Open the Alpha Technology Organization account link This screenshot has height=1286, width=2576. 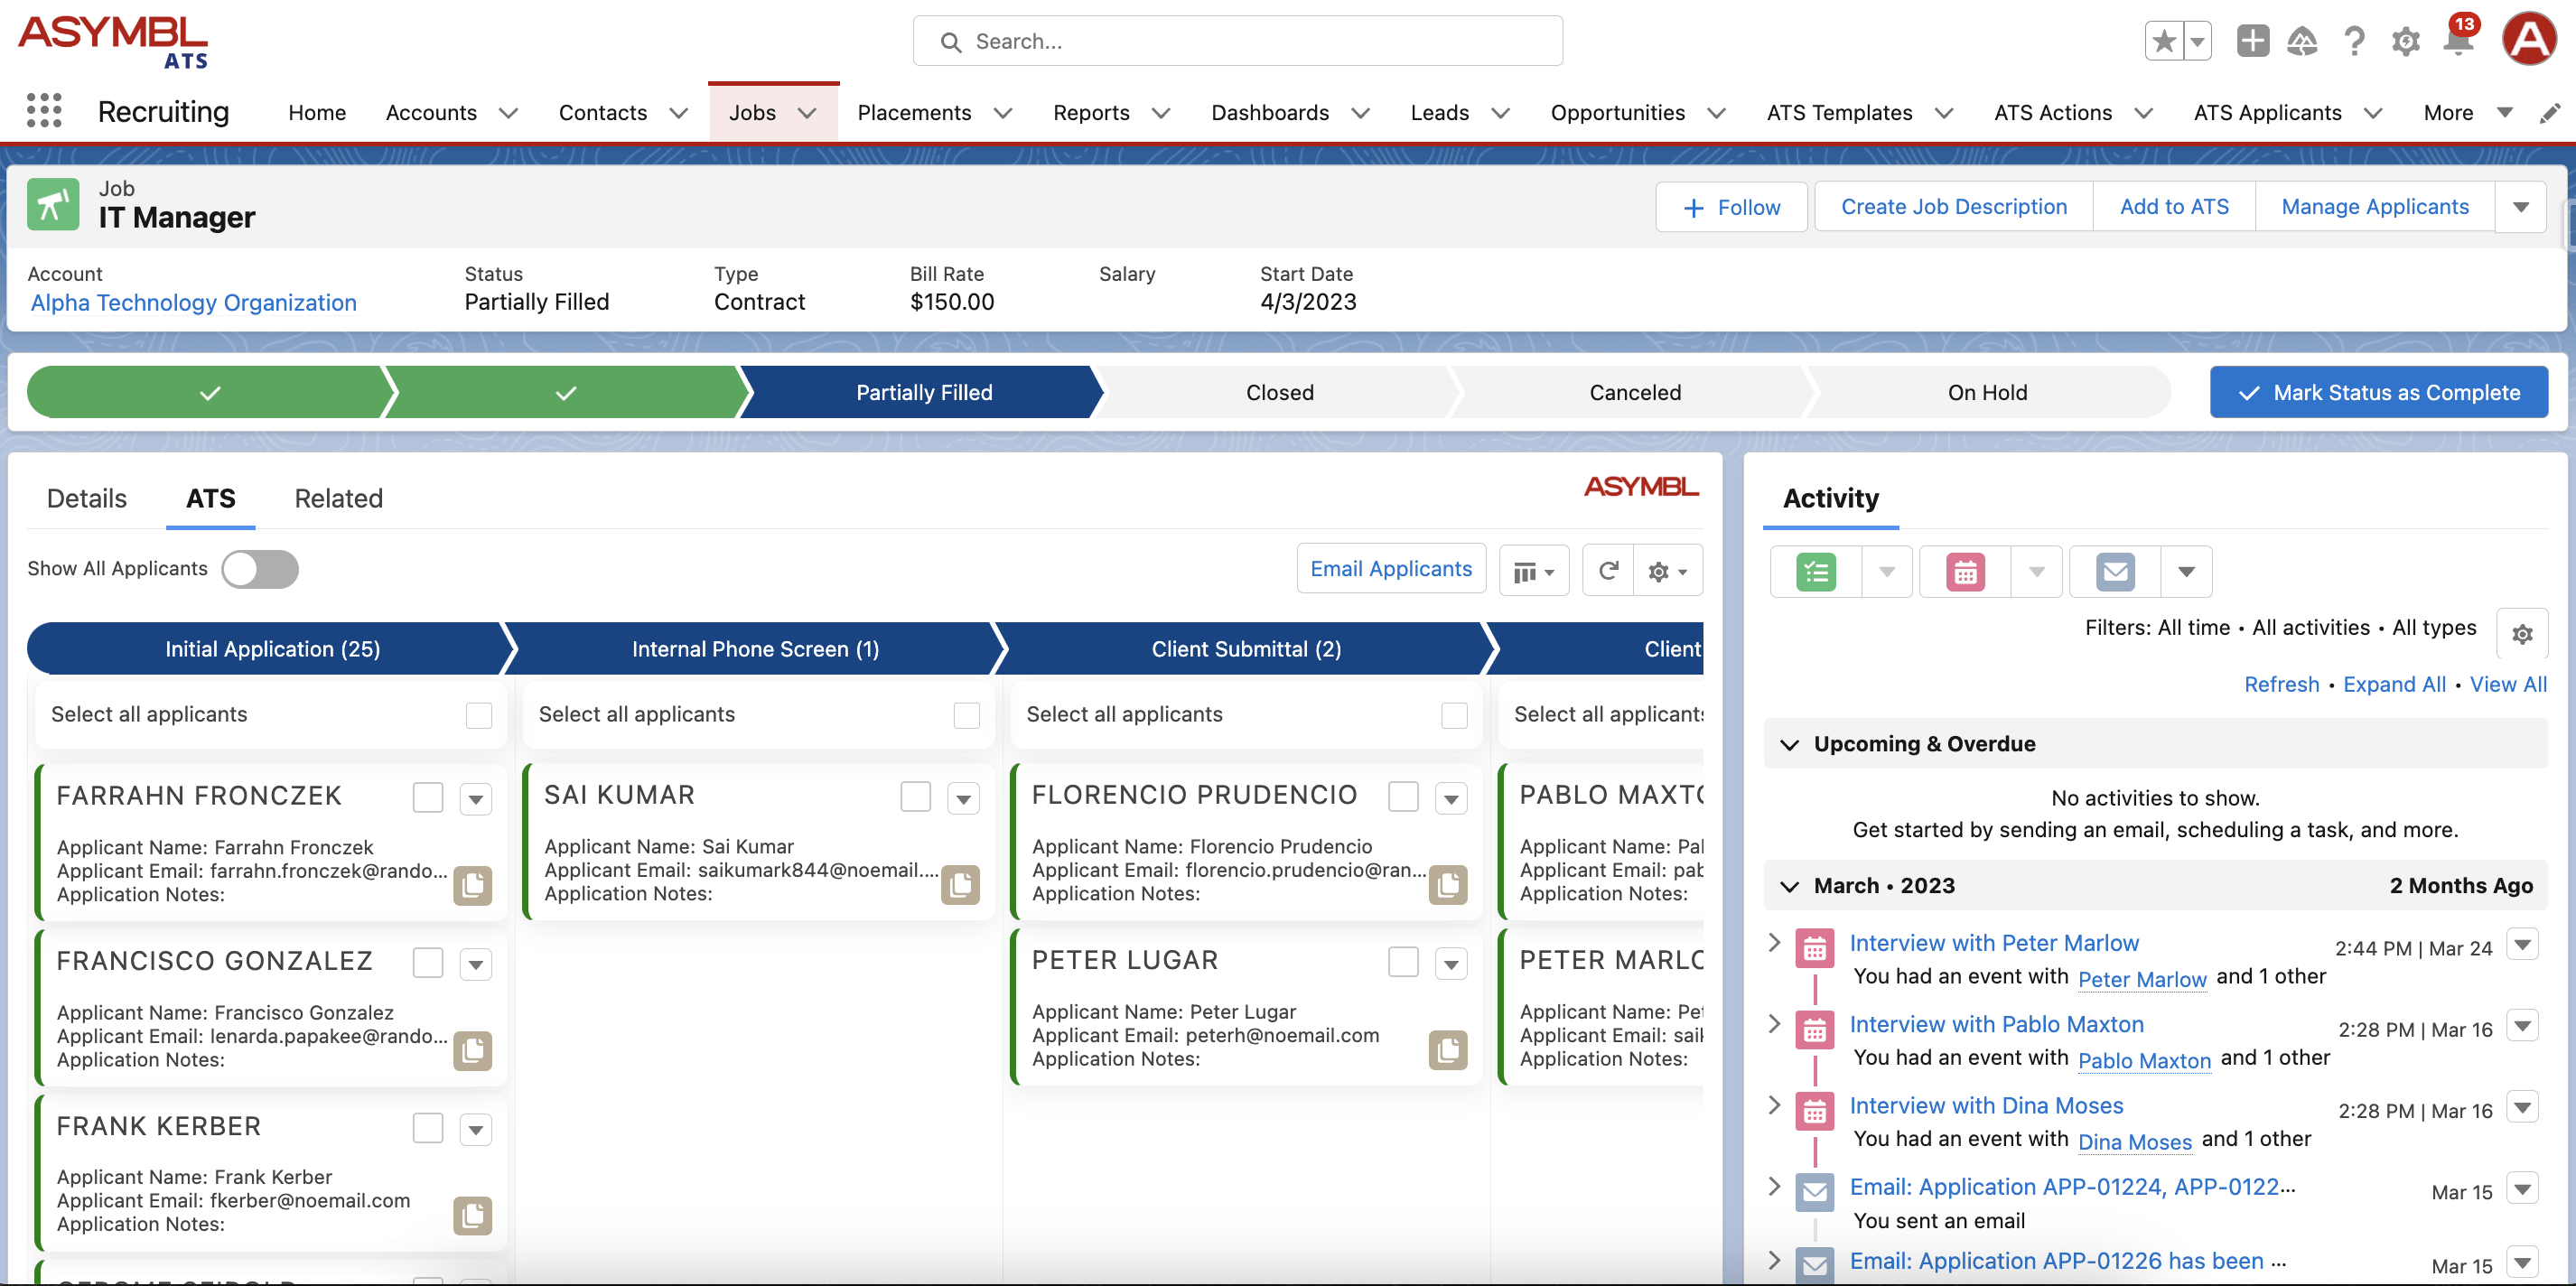click(194, 301)
